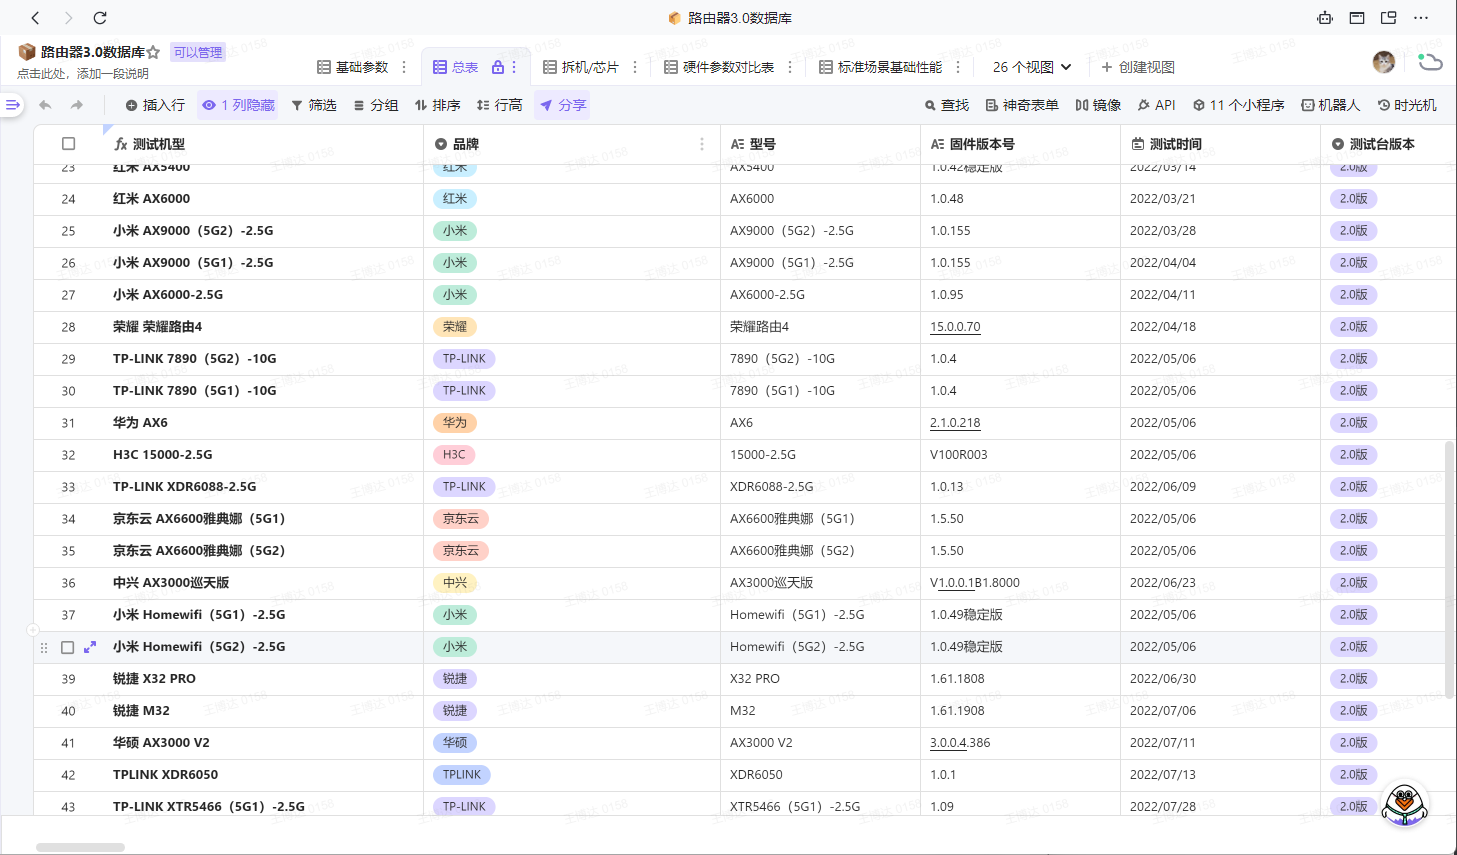This screenshot has width=1457, height=855.
Task: Open 品牌 column options menu
Action: (x=702, y=144)
